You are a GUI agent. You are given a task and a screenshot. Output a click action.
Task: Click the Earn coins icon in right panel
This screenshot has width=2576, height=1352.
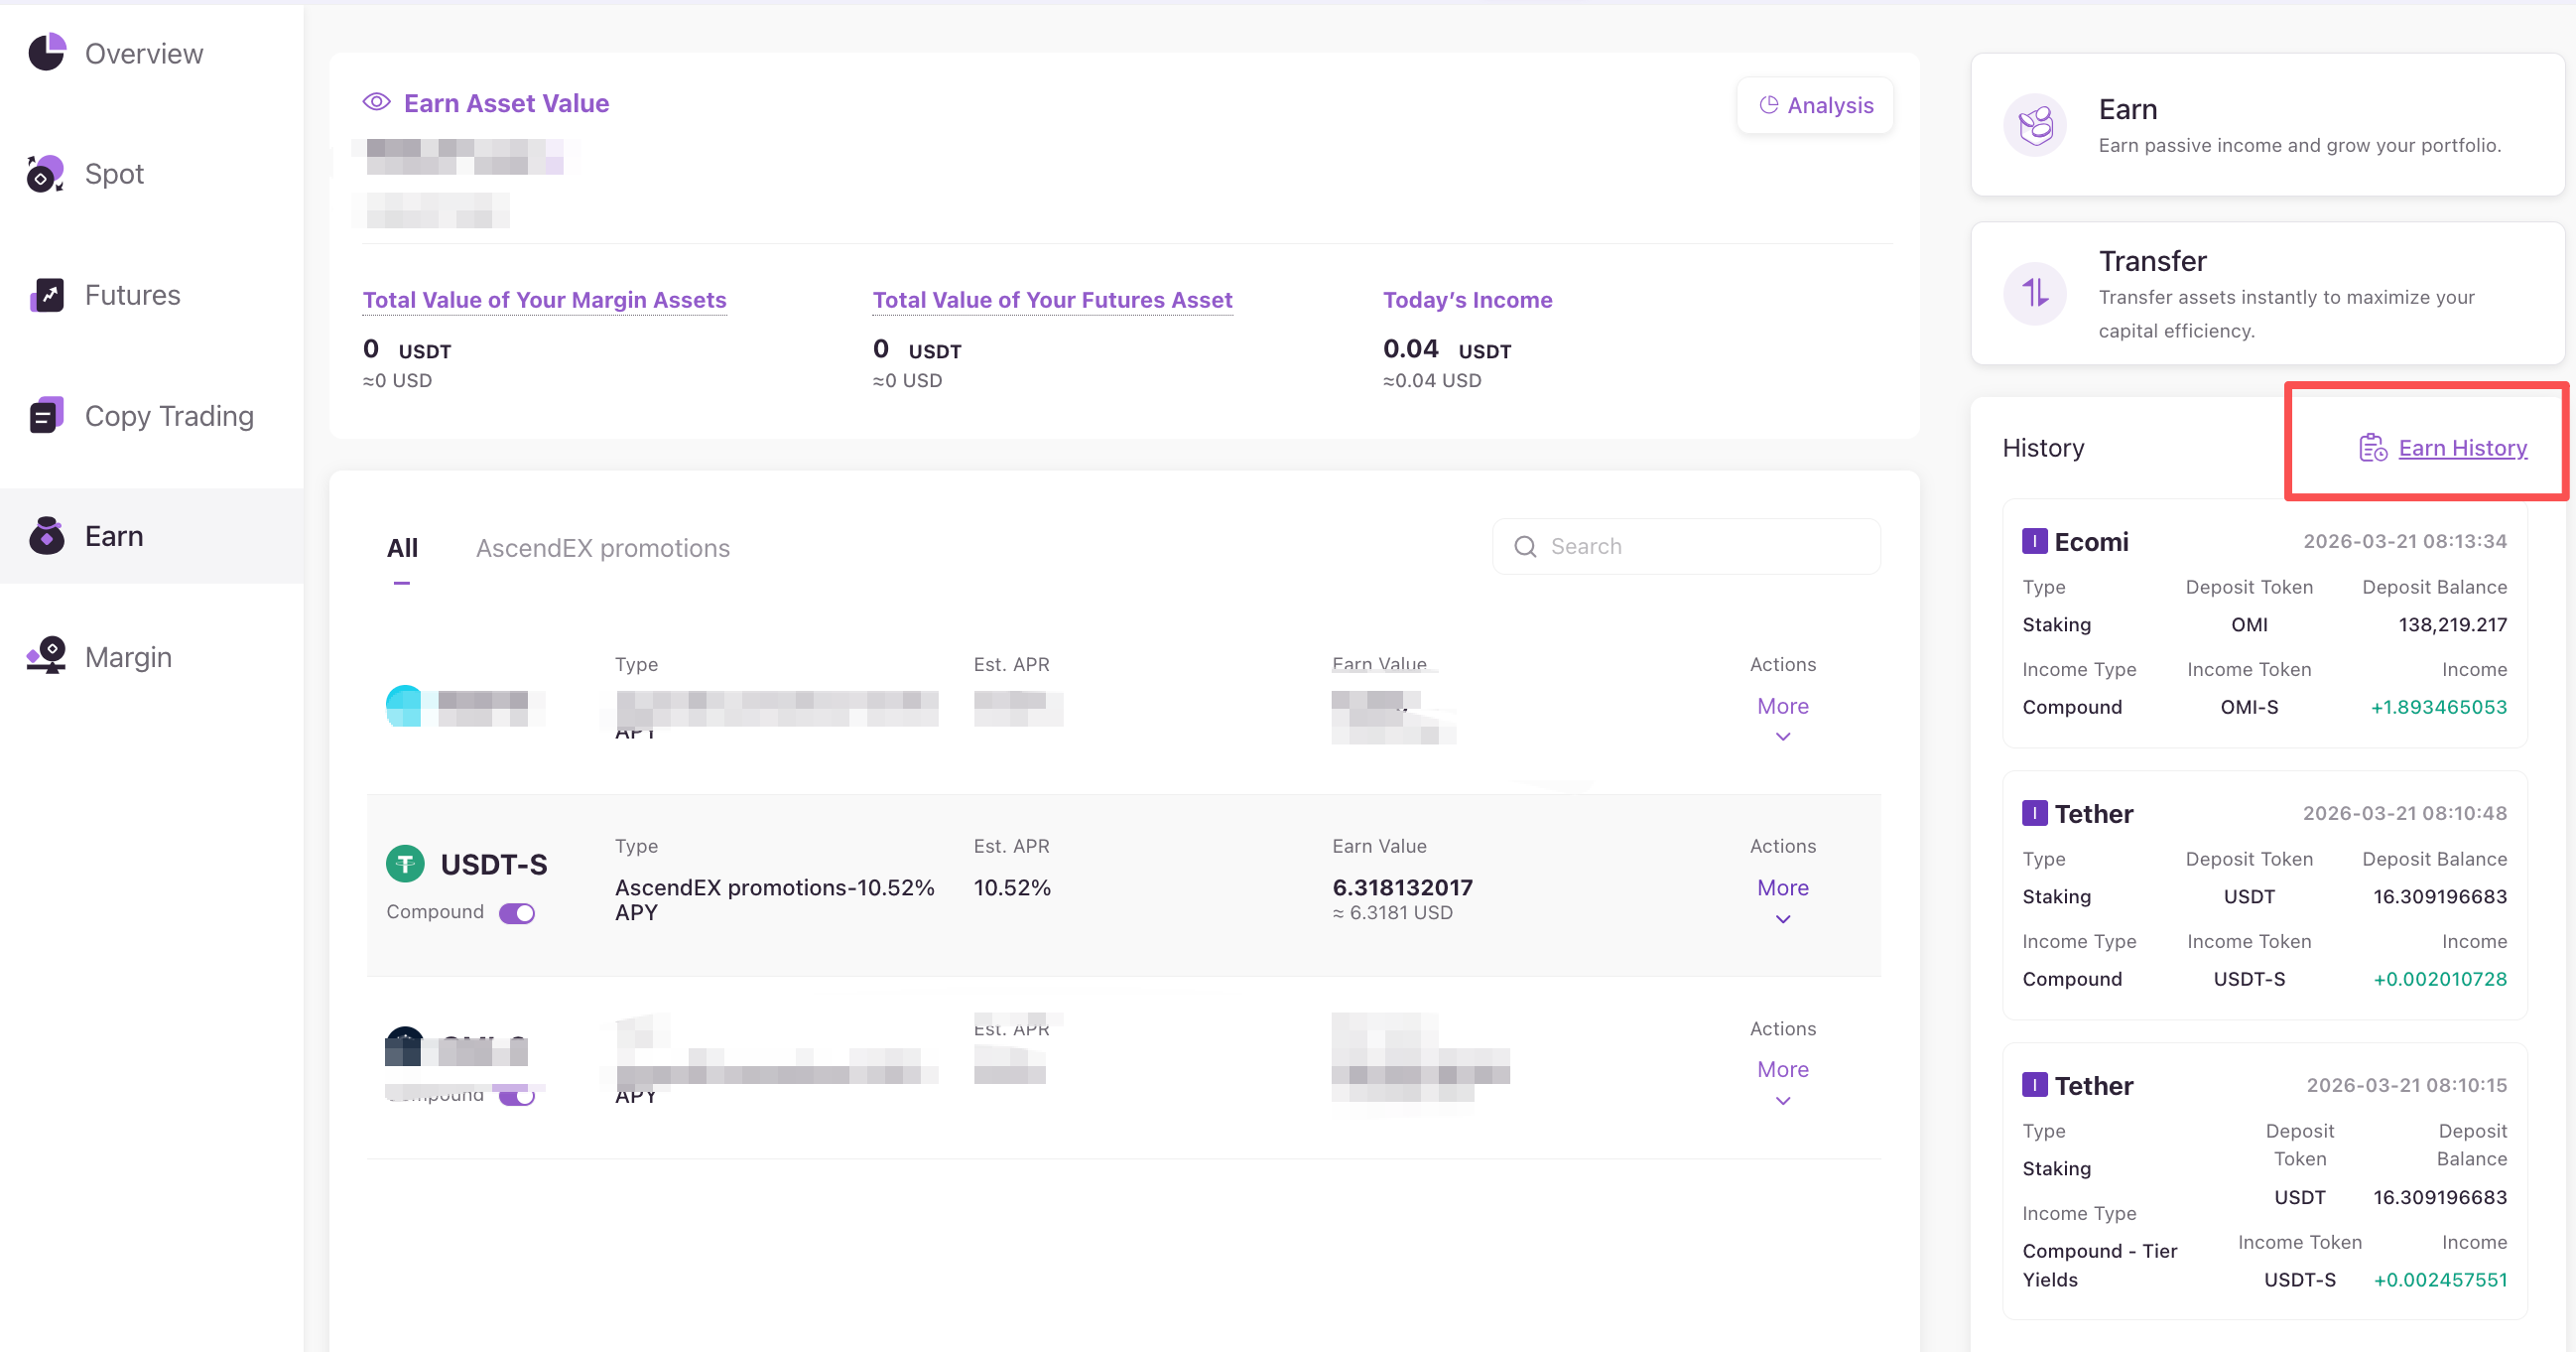[x=2034, y=126]
